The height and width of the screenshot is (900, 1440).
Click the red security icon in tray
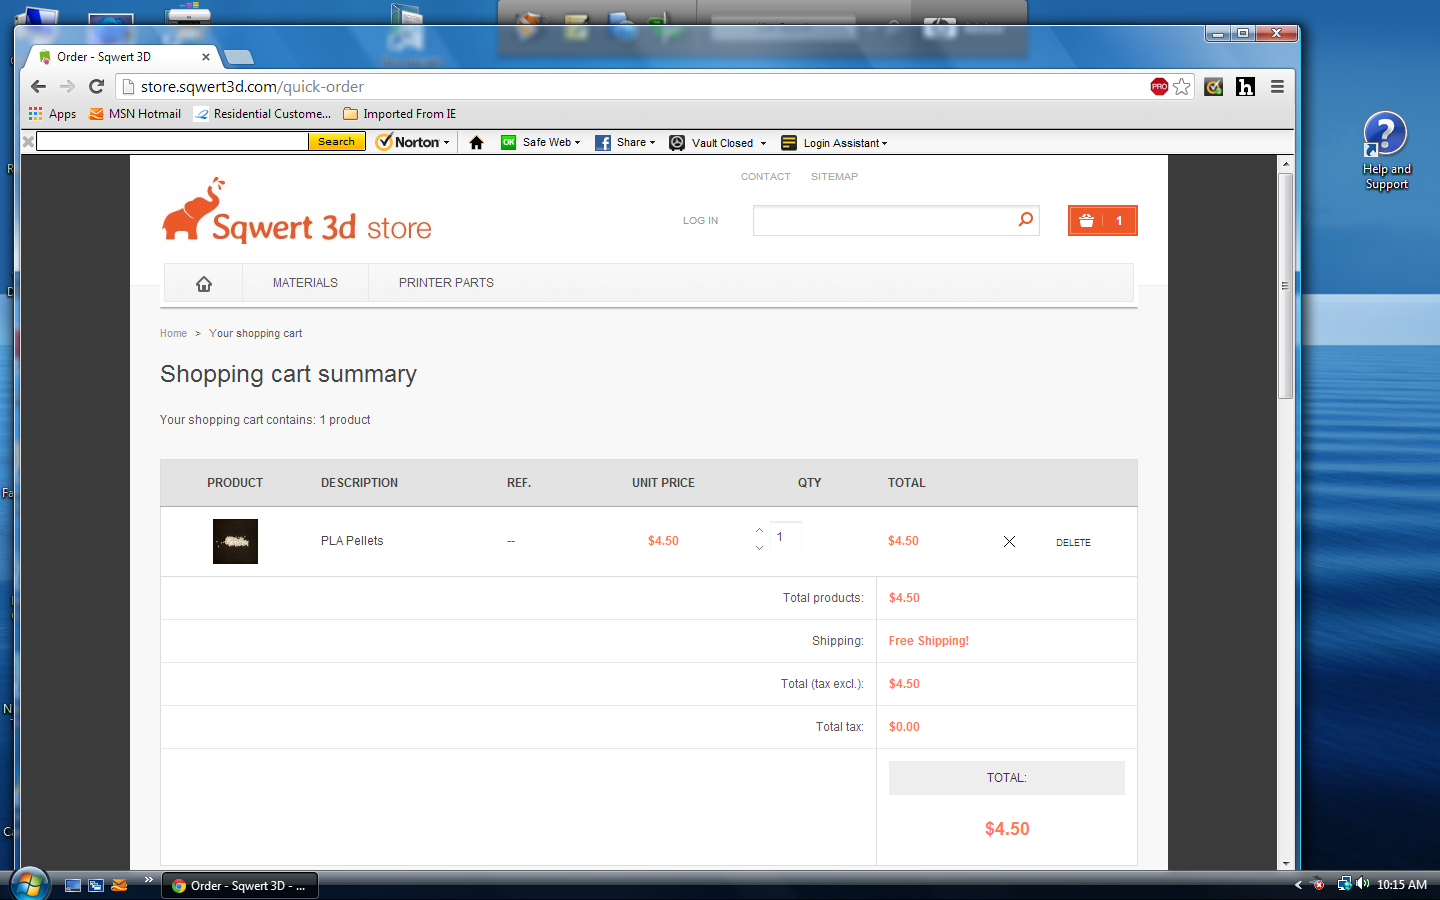1319,884
